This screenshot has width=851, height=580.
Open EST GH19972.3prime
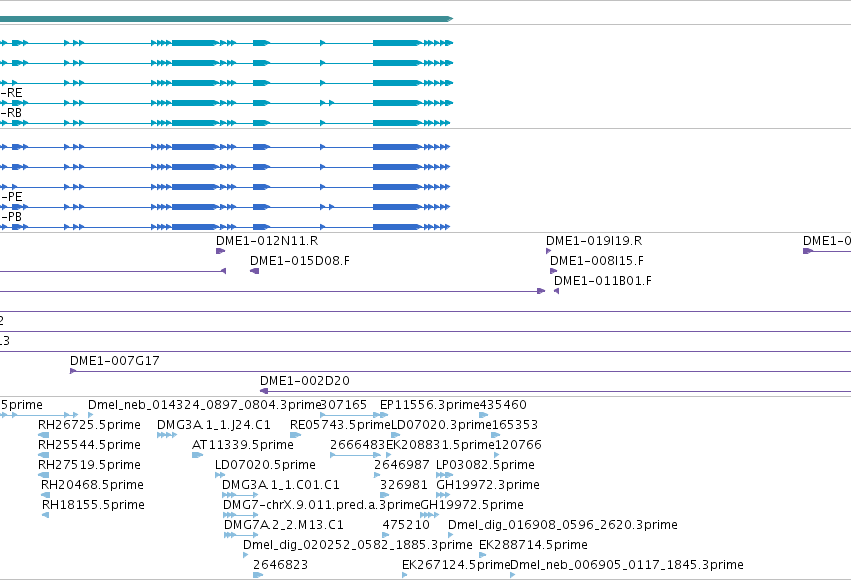coord(488,485)
